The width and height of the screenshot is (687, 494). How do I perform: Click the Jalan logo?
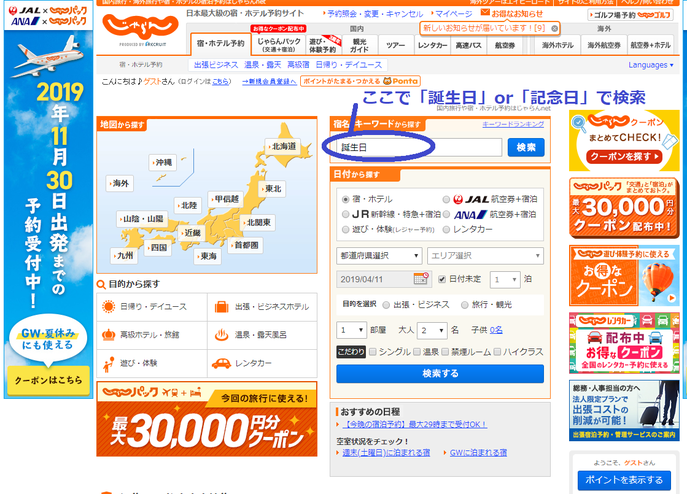coord(140,29)
